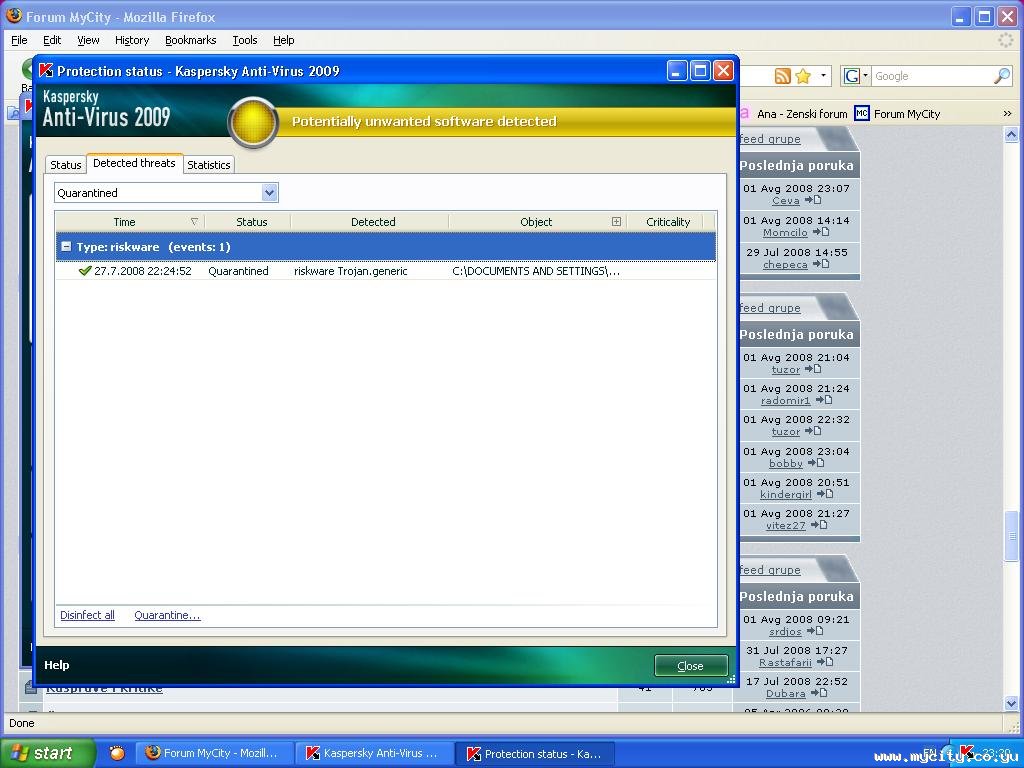Click the Quarantine... link
The width and height of the screenshot is (1024, 768).
(x=167, y=615)
